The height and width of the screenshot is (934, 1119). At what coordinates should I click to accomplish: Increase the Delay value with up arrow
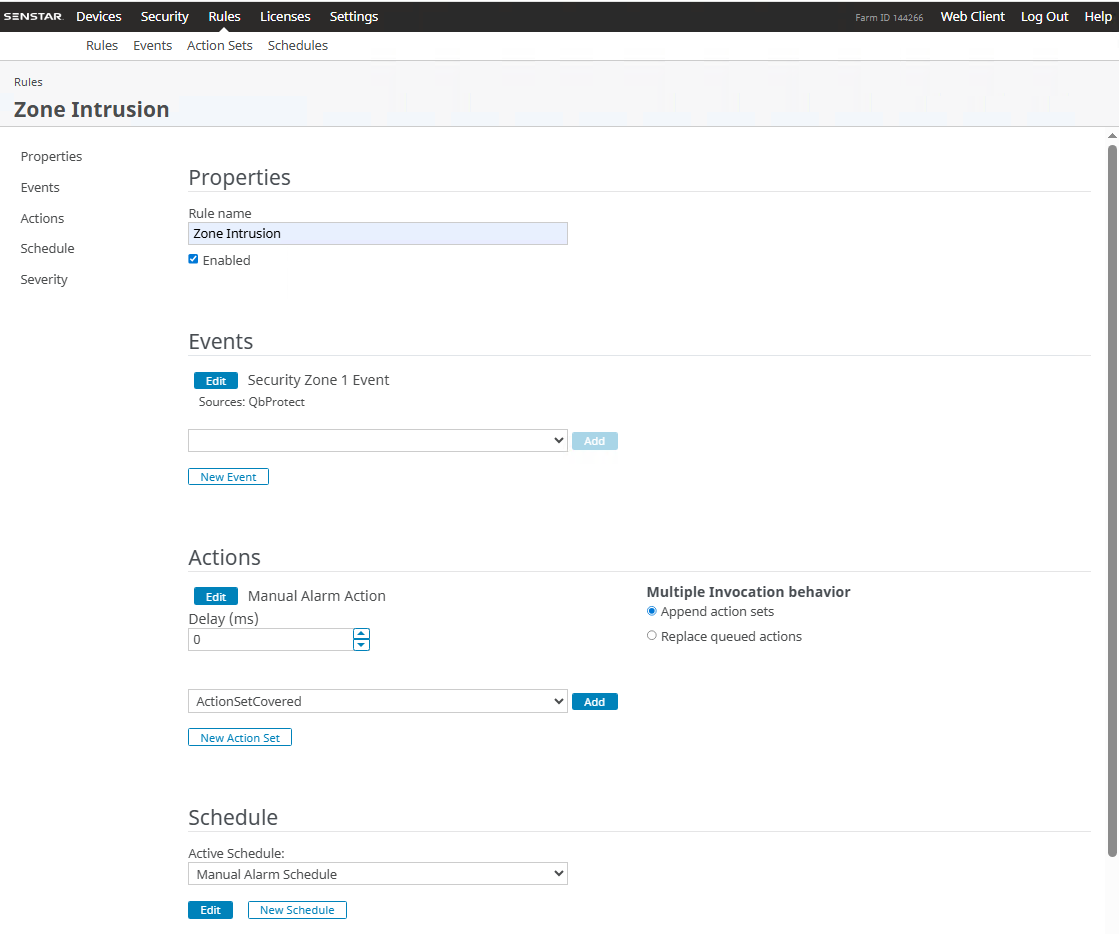pos(361,634)
